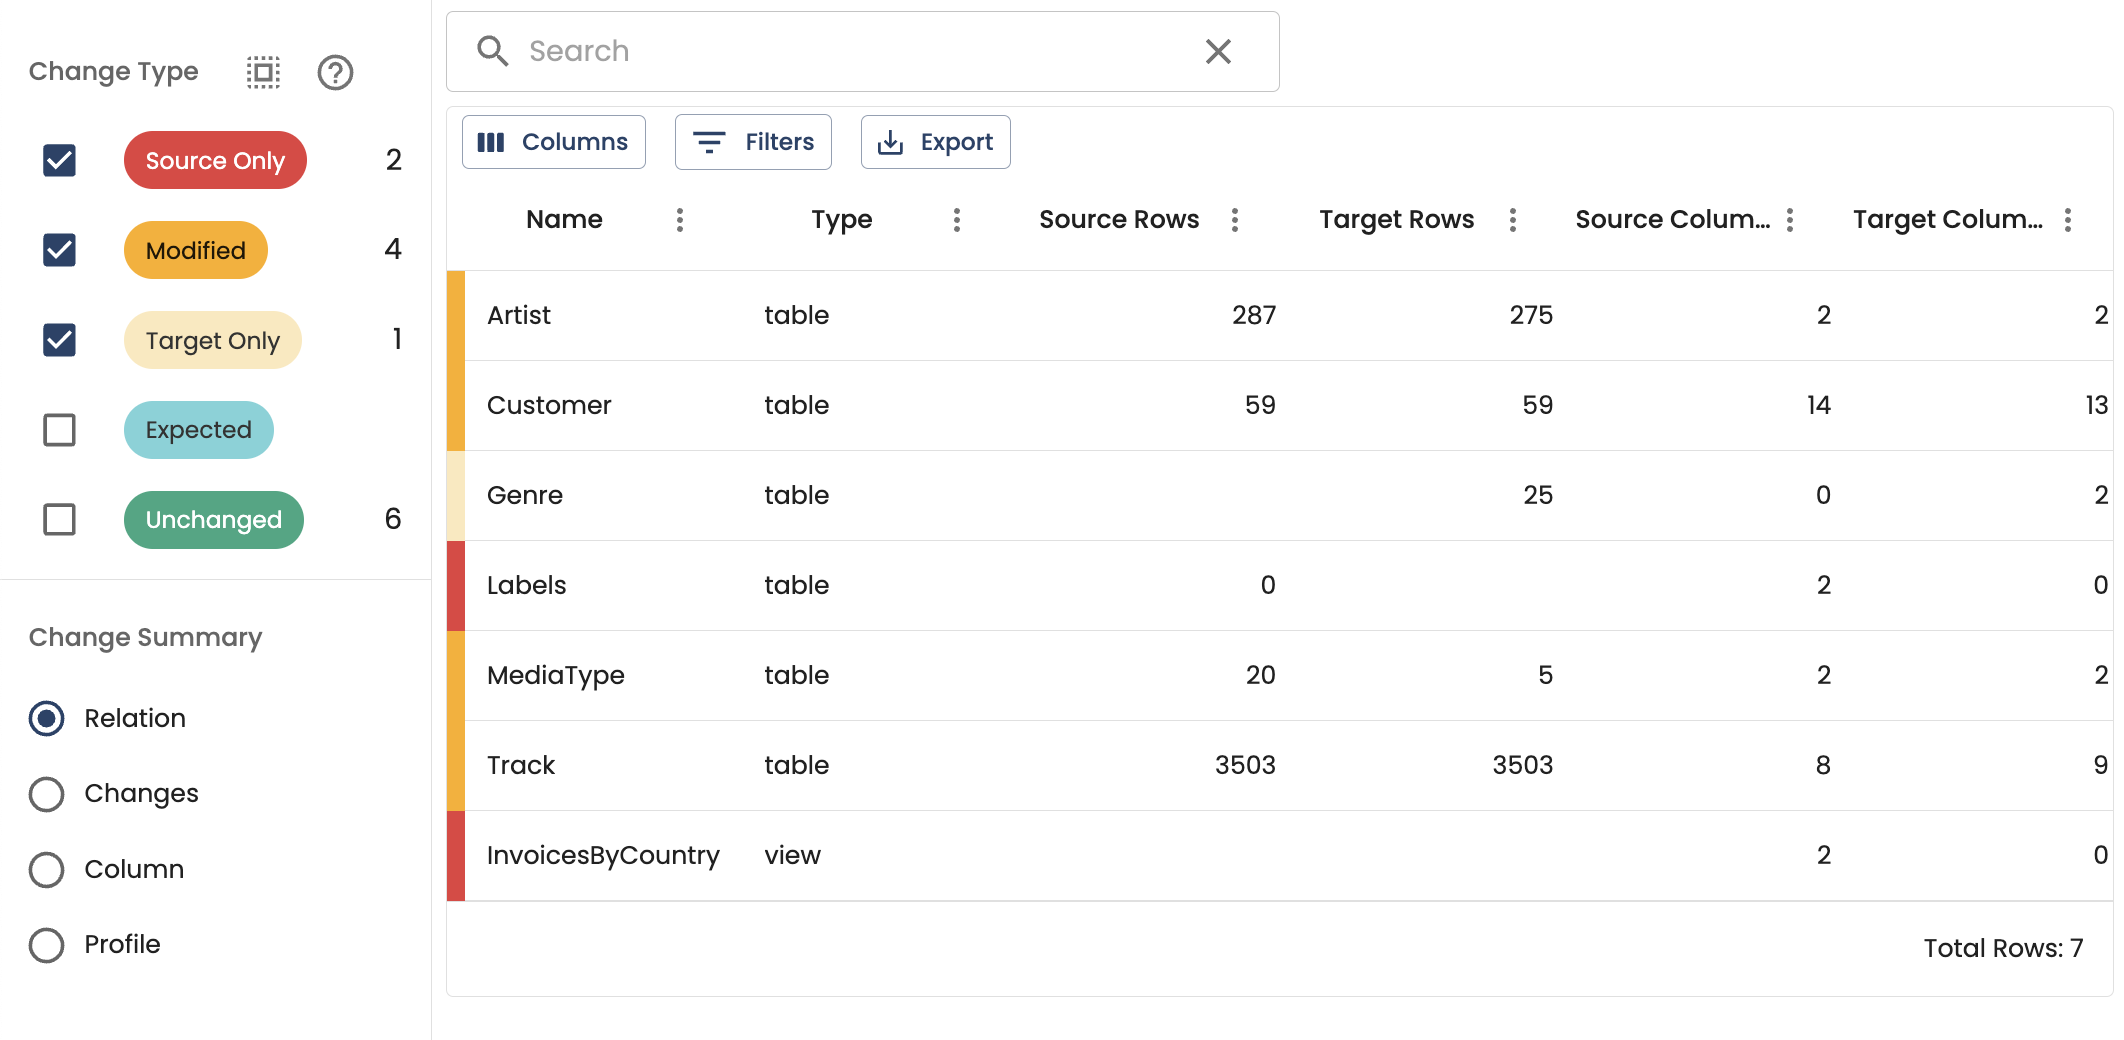Select the Column radio button
2124x1040 pixels.
click(x=47, y=870)
